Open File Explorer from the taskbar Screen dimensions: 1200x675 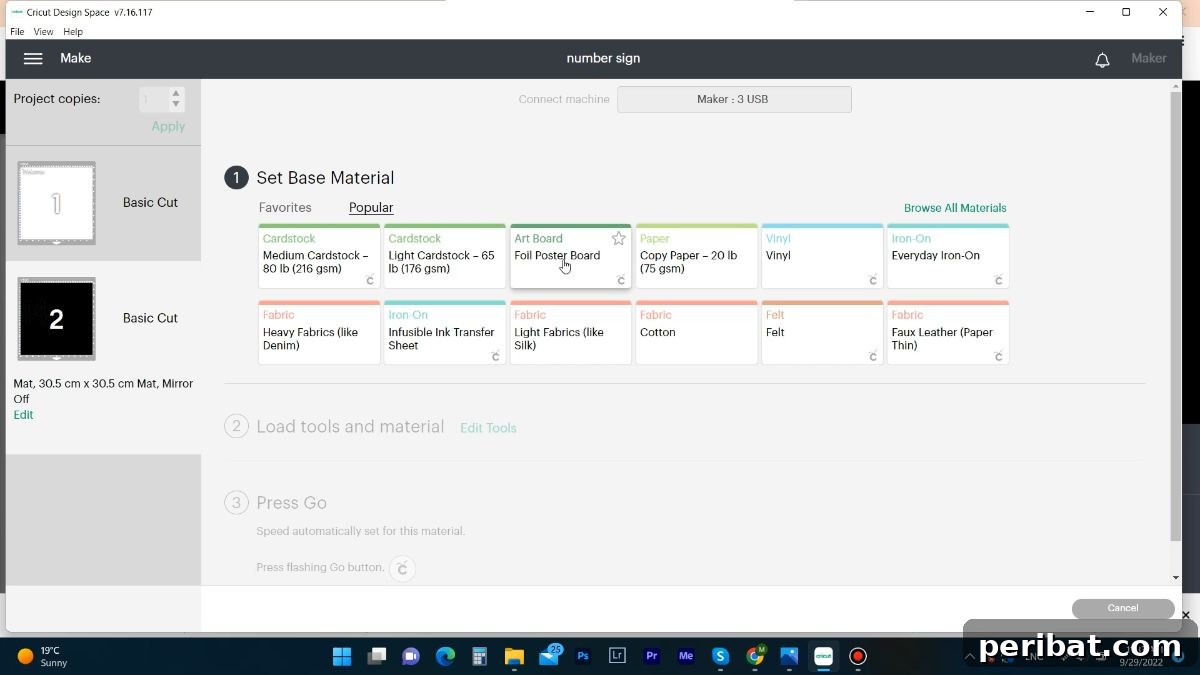tap(514, 656)
